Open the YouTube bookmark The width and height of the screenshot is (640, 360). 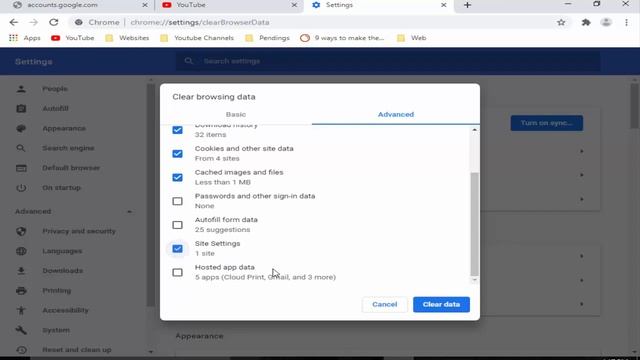click(73, 38)
